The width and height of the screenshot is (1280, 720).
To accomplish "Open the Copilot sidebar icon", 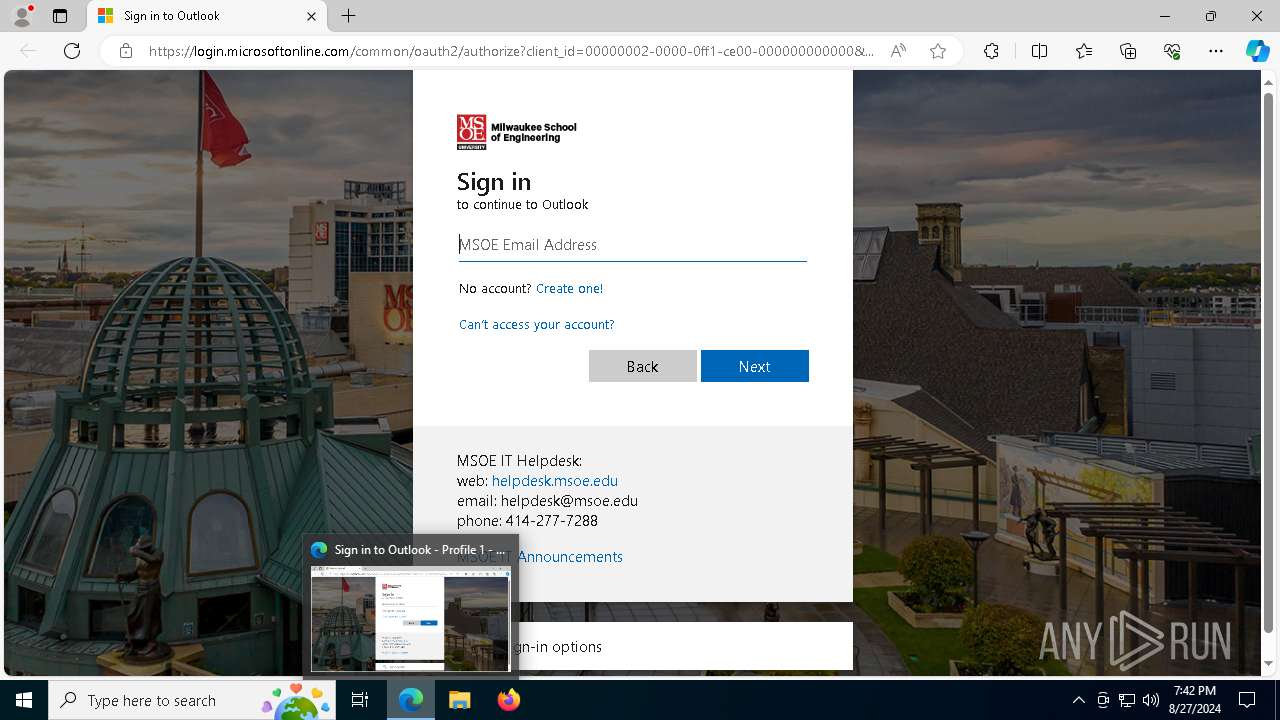I will tap(1257, 51).
